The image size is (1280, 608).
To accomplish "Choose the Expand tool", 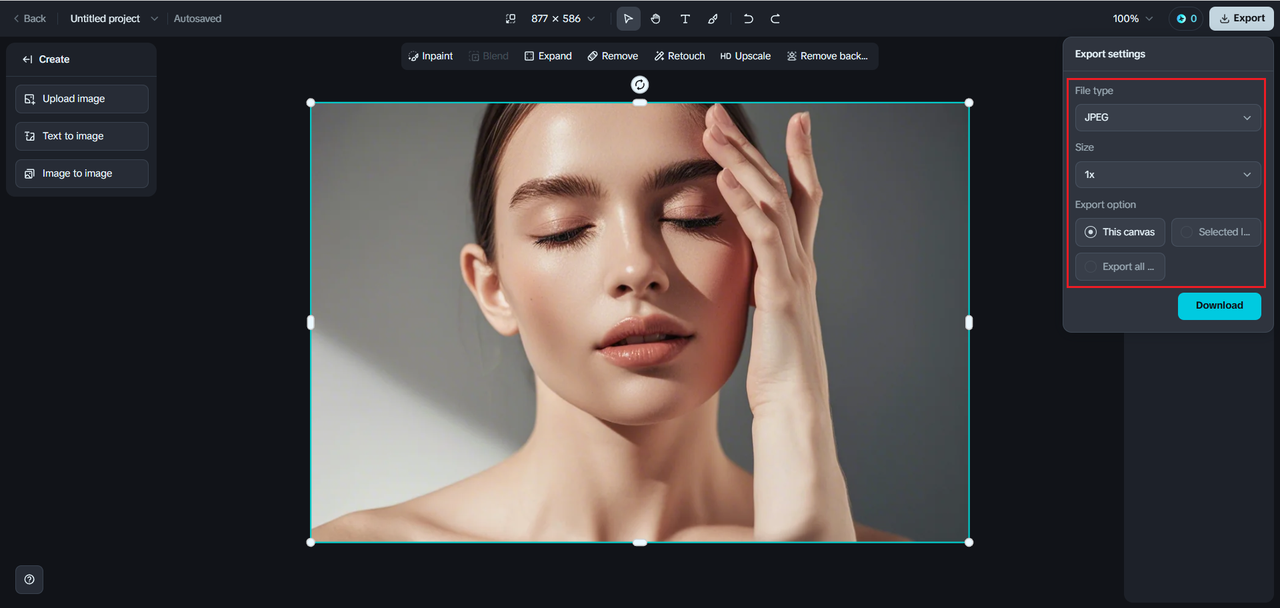I will pyautogui.click(x=548, y=56).
